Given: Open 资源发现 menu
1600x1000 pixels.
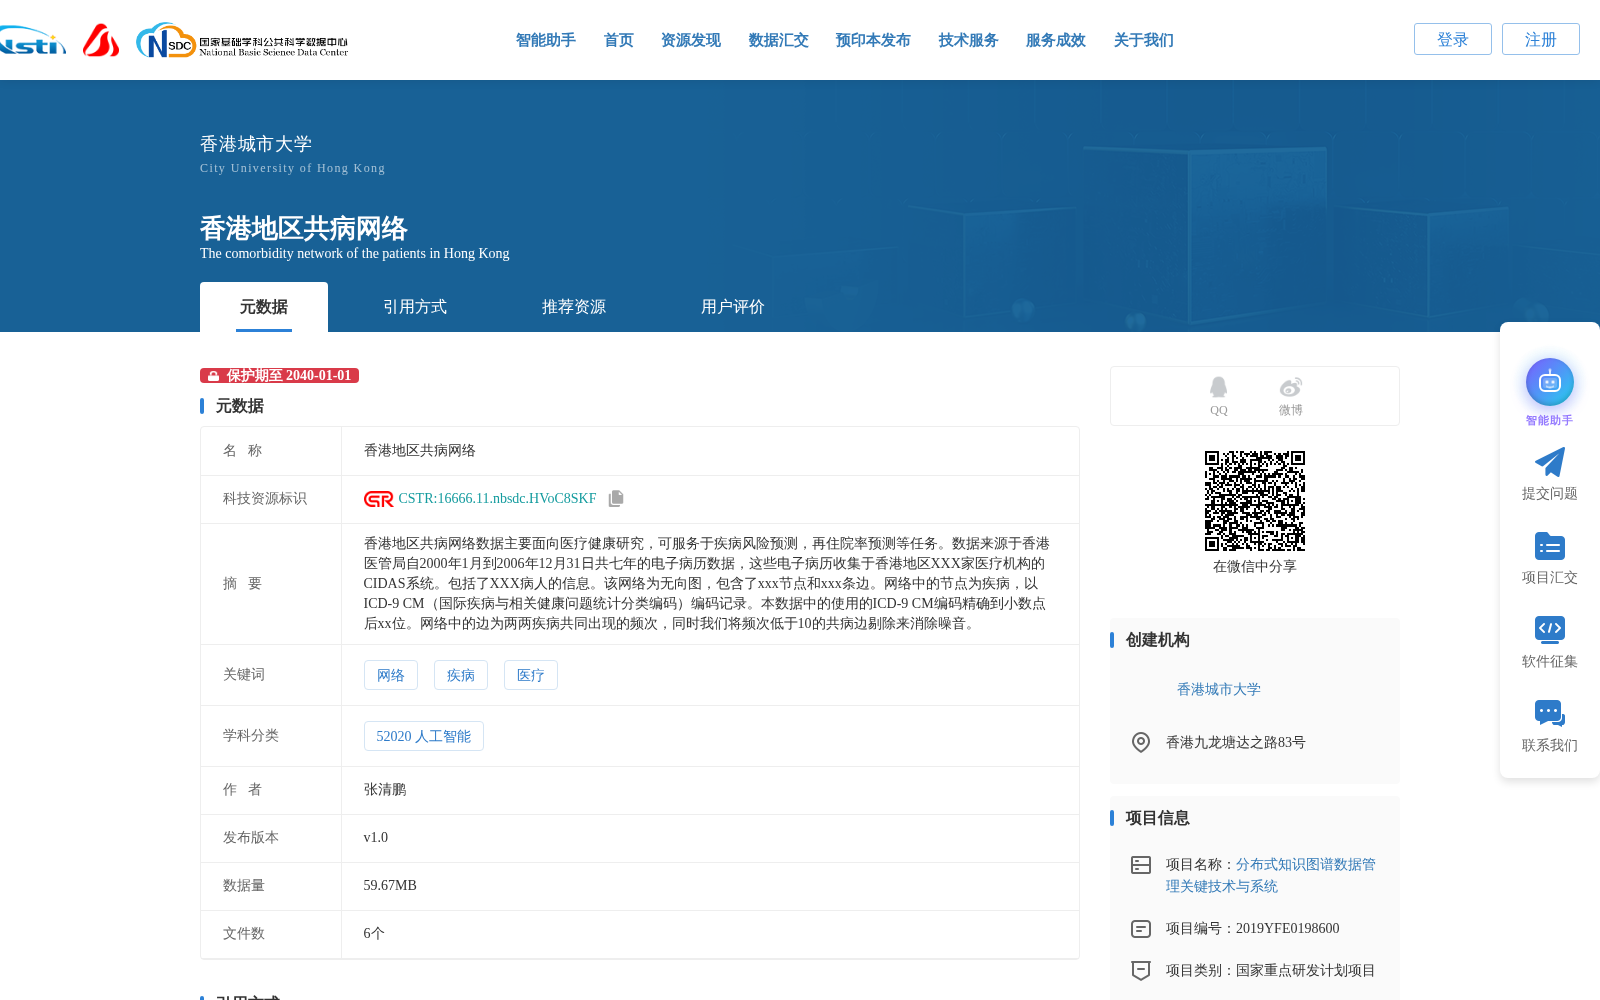Looking at the screenshot, I should click(x=690, y=40).
